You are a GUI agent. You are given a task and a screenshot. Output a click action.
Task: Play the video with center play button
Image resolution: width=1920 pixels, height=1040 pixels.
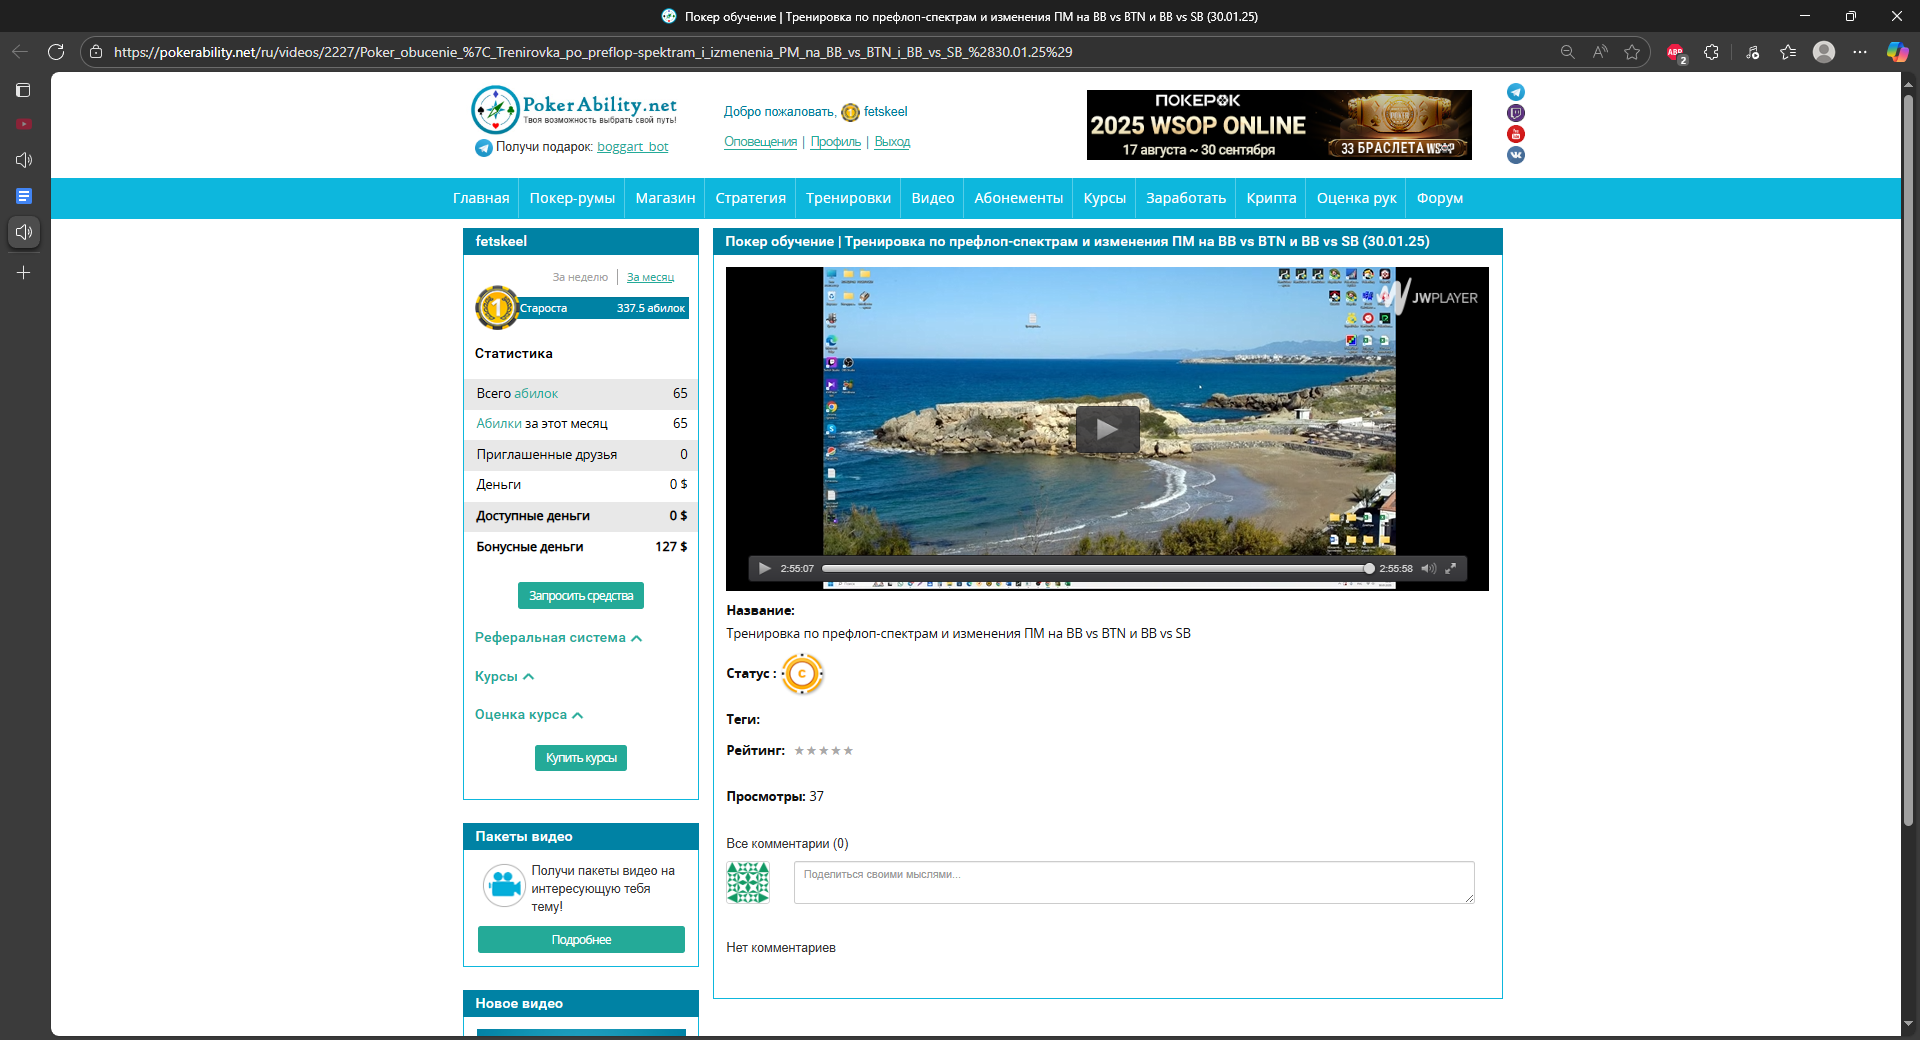pos(1107,429)
